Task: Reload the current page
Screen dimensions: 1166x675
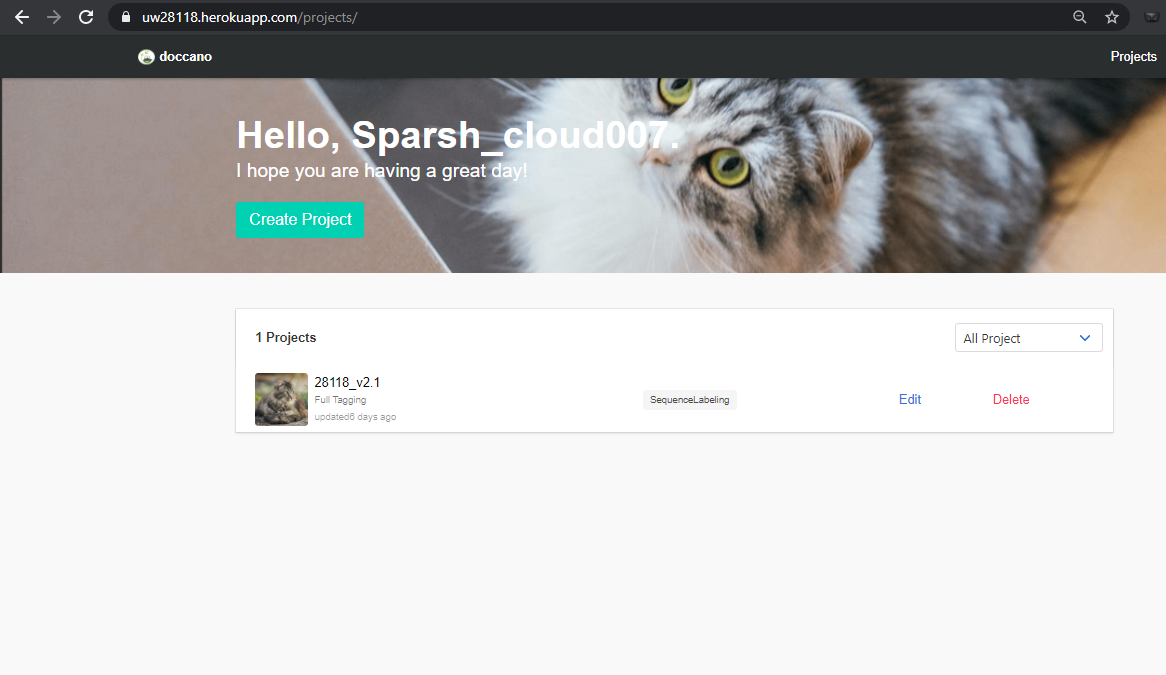Action: 86,17
